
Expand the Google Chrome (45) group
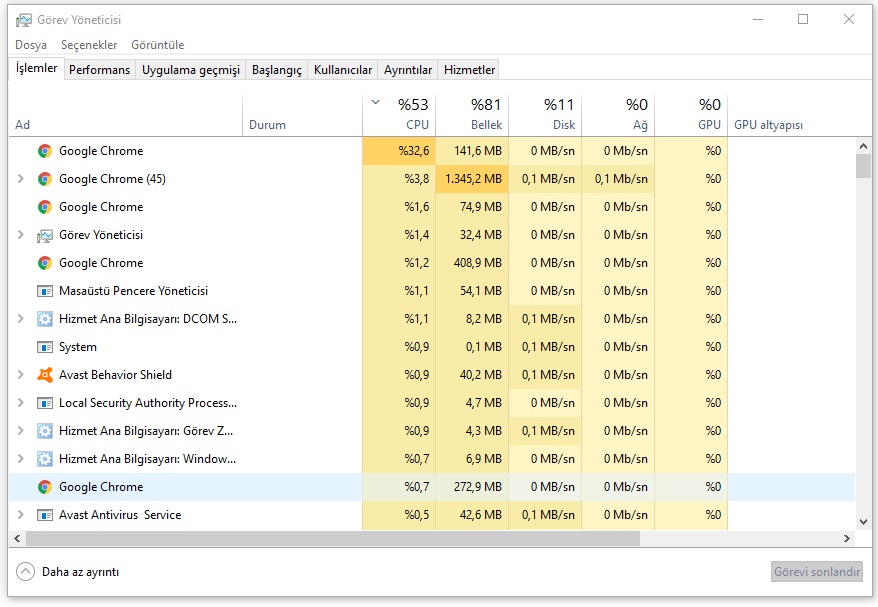(x=21, y=179)
